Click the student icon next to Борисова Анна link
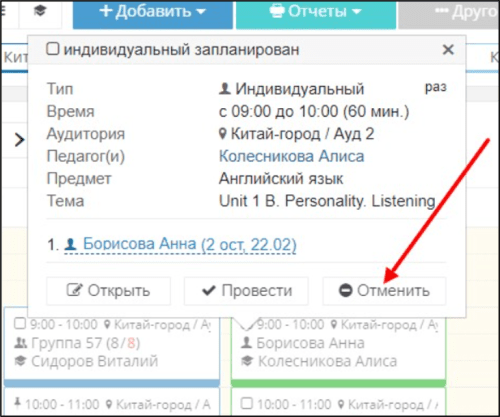 [x=70, y=244]
